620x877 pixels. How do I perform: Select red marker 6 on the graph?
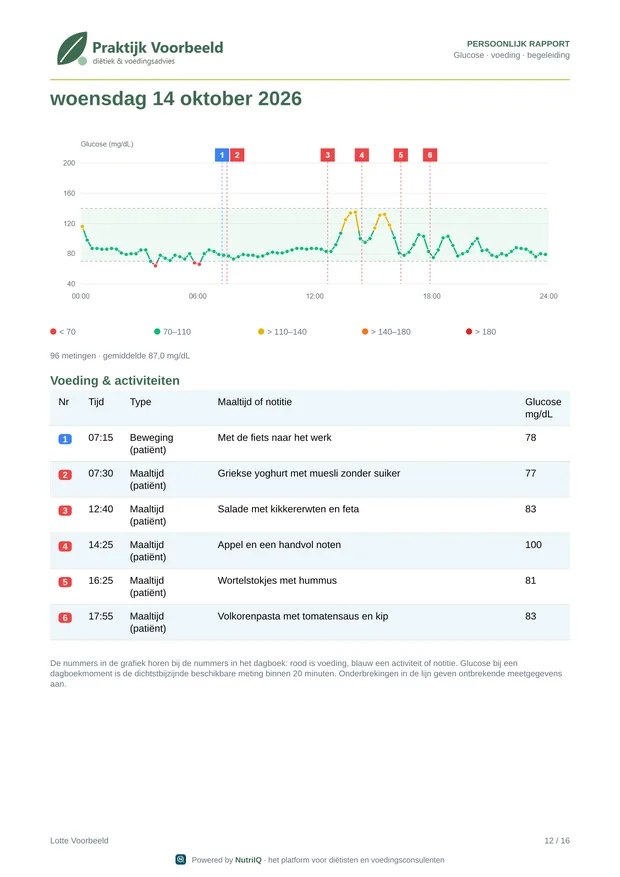[430, 155]
